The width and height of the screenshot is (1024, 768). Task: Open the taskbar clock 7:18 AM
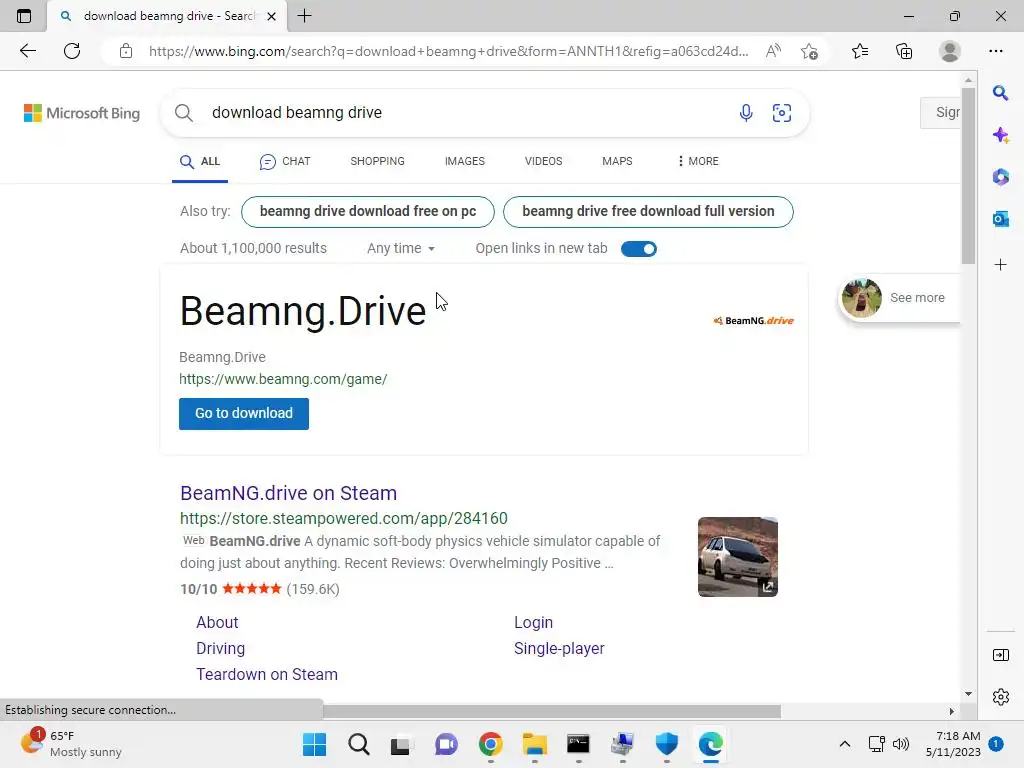pos(953,744)
